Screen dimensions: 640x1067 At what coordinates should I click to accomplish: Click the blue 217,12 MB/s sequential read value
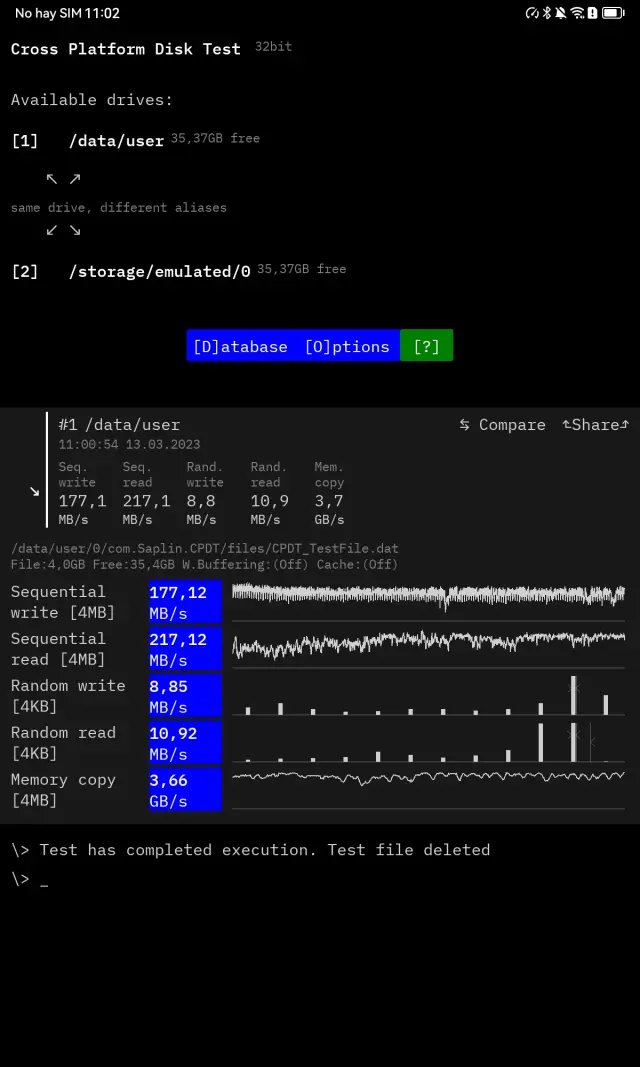coord(185,649)
